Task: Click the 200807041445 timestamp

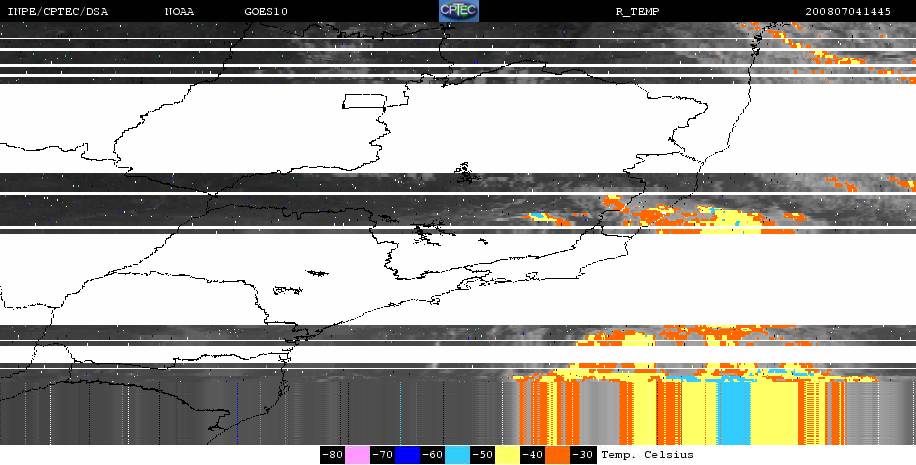Action: coord(848,12)
